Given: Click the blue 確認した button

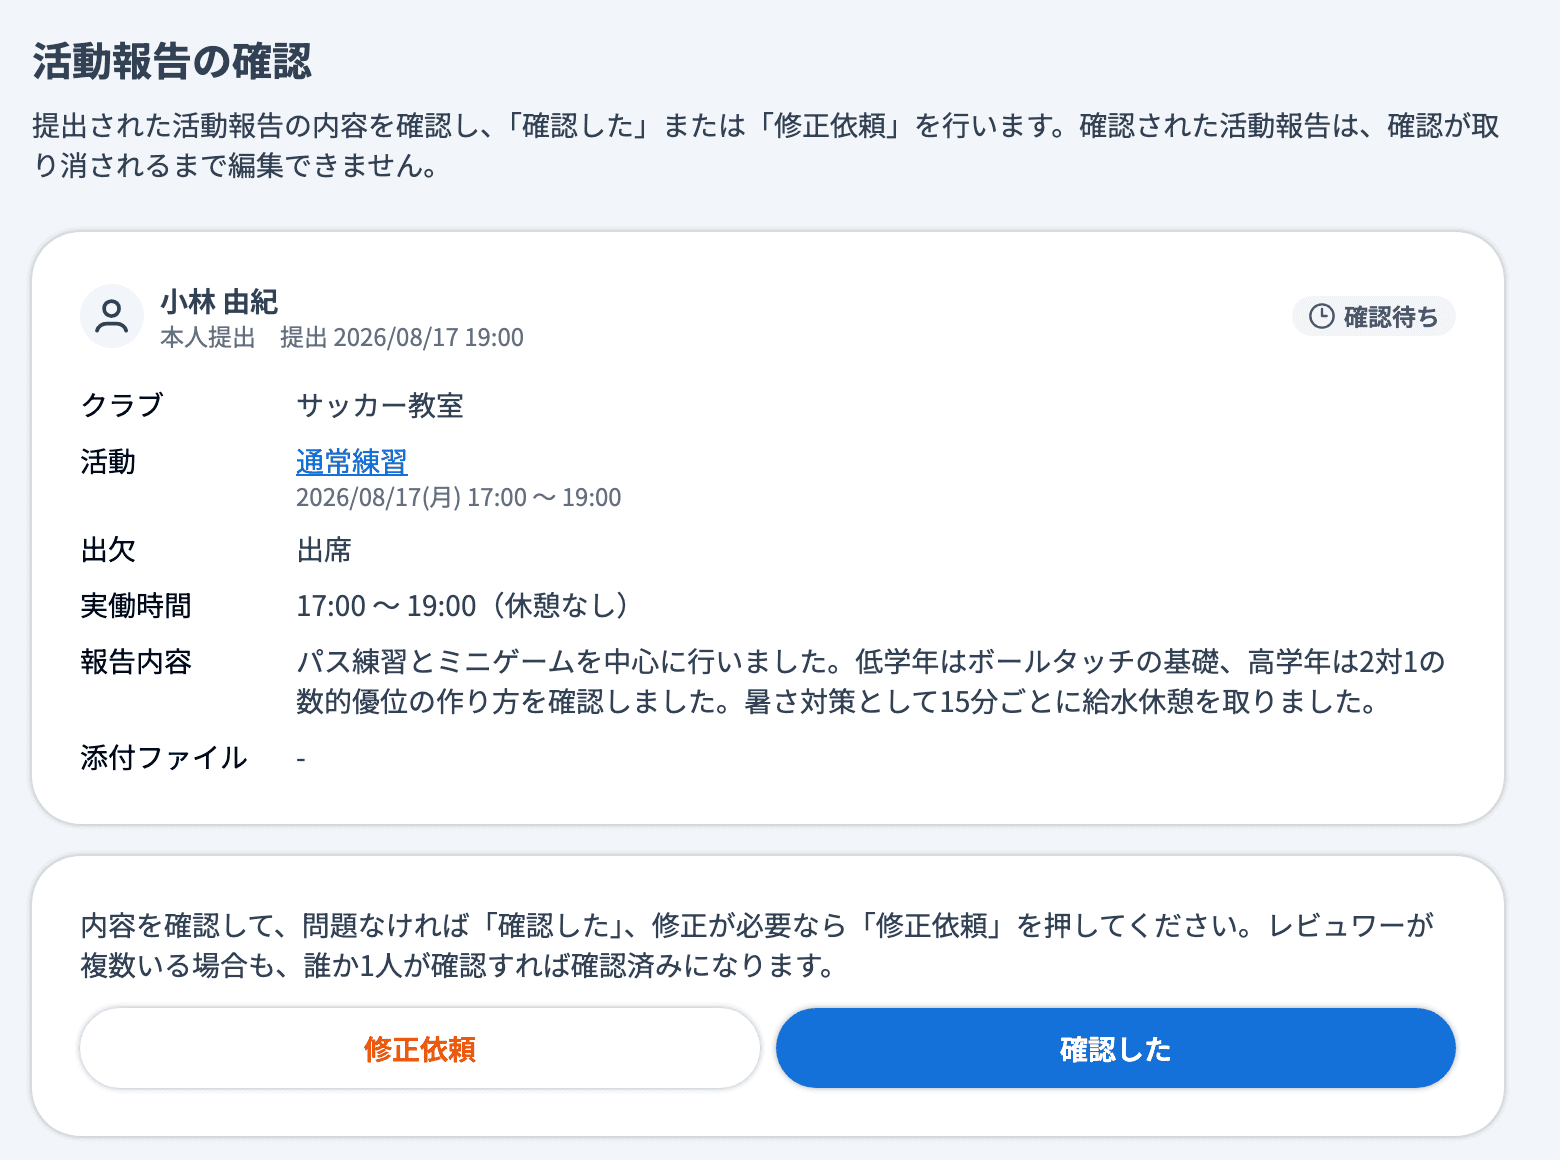Looking at the screenshot, I should [x=1116, y=1048].
